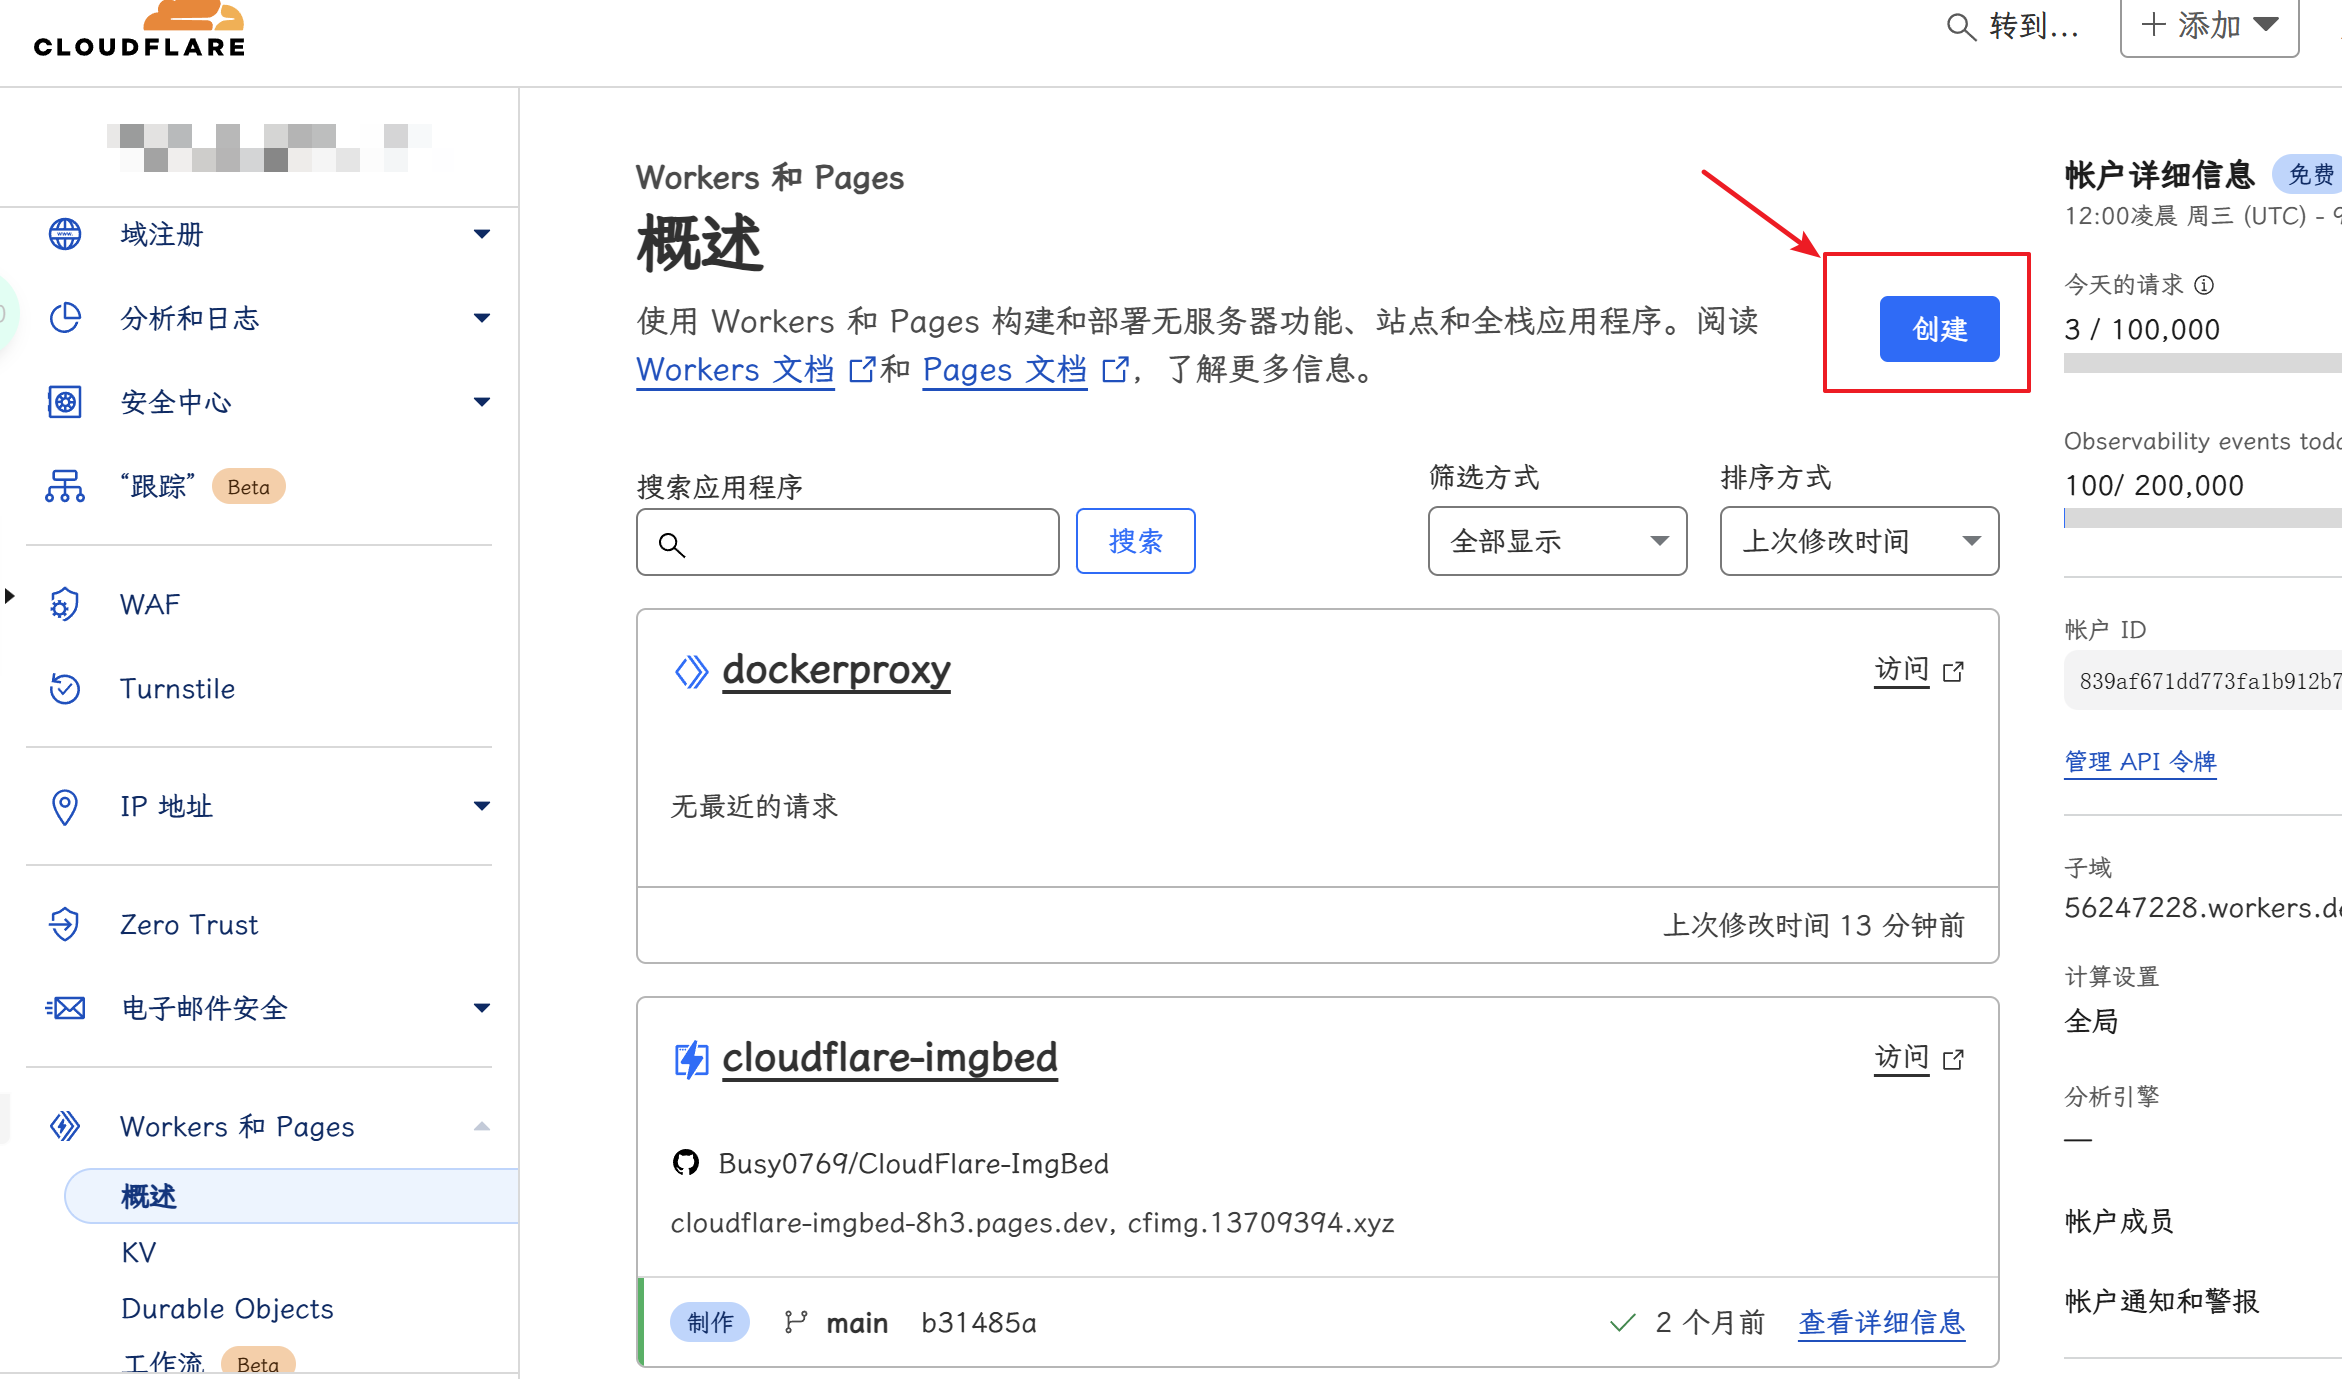This screenshot has height=1379, width=2342.
Task: Click the Turnstile checkmark icon
Action: pyautogui.click(x=65, y=688)
